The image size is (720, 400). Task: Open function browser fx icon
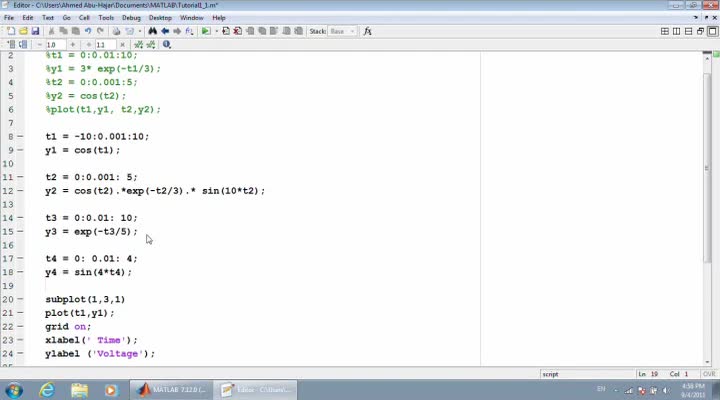click(367, 31)
